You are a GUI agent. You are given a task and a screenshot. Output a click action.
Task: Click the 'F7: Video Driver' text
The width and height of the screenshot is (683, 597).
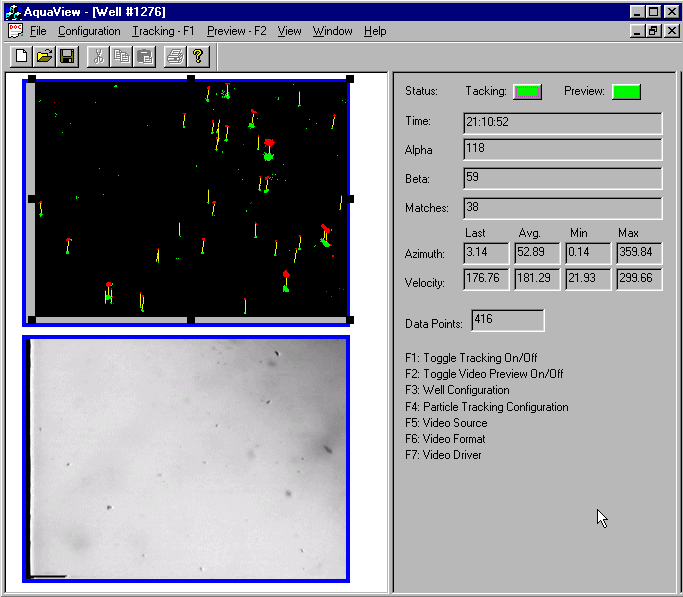[443, 455]
